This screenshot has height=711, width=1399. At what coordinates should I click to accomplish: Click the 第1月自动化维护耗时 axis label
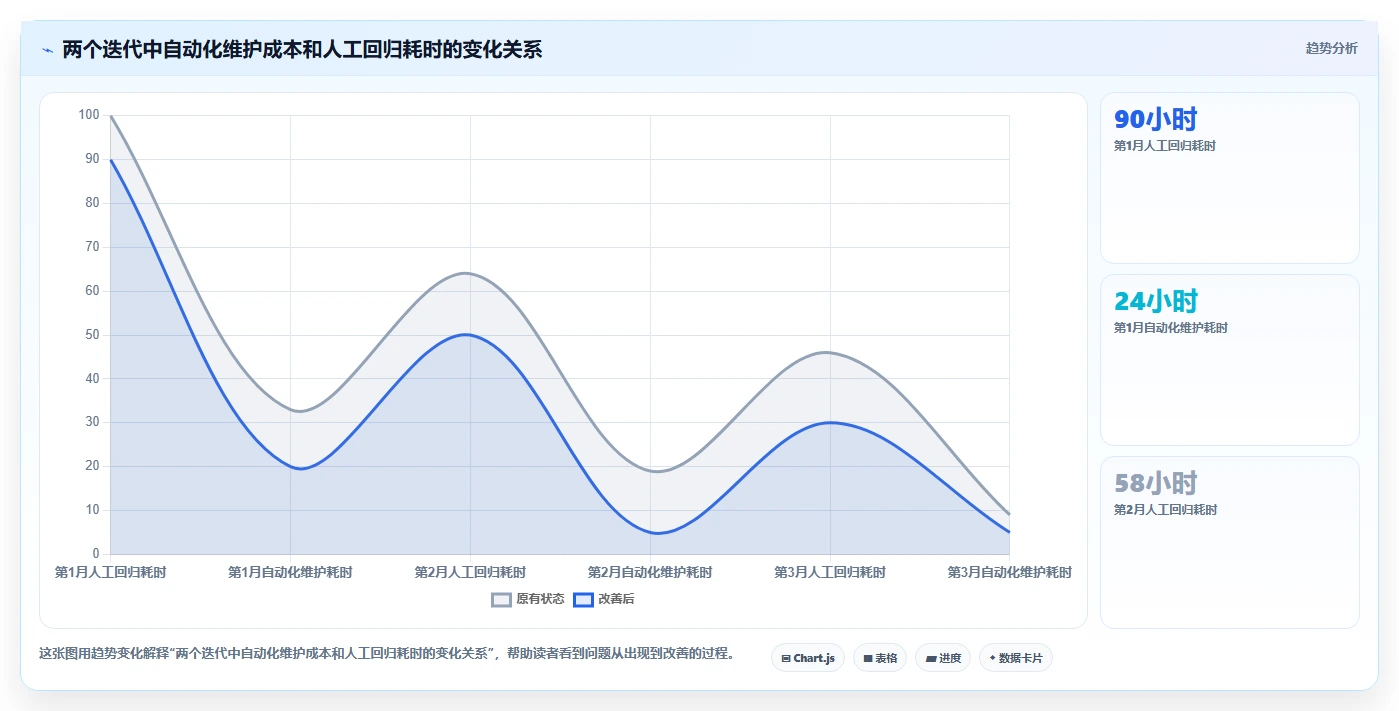(x=290, y=572)
